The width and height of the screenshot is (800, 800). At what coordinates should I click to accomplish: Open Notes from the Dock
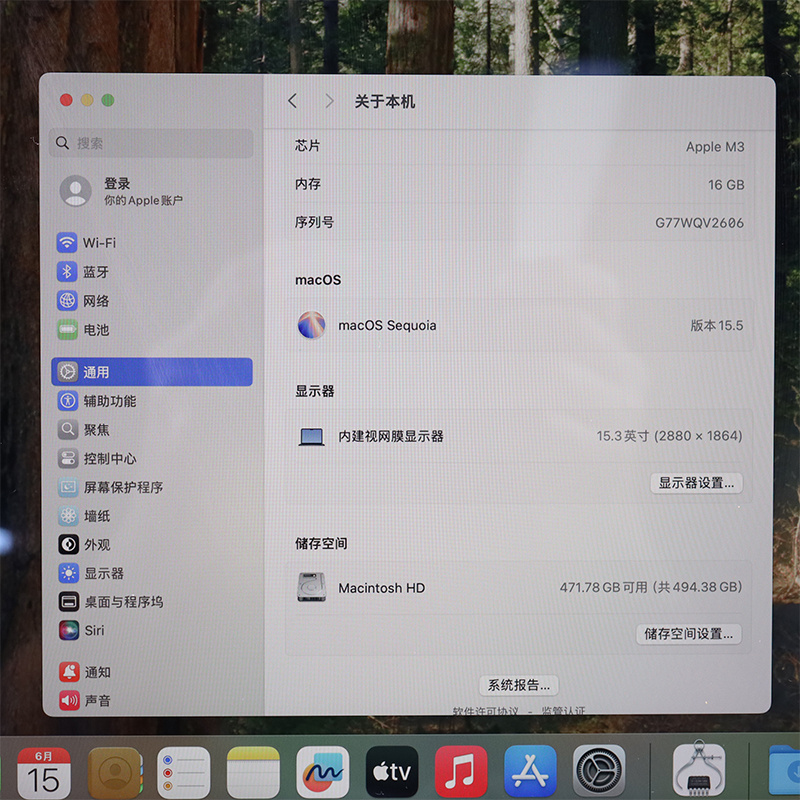[x=254, y=772]
